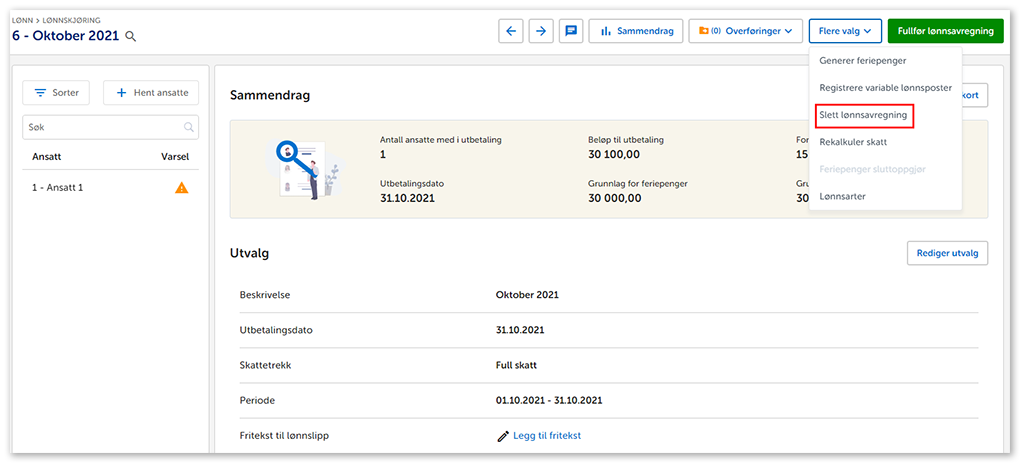
Task: Click the next payroll arrow button
Action: tap(541, 31)
